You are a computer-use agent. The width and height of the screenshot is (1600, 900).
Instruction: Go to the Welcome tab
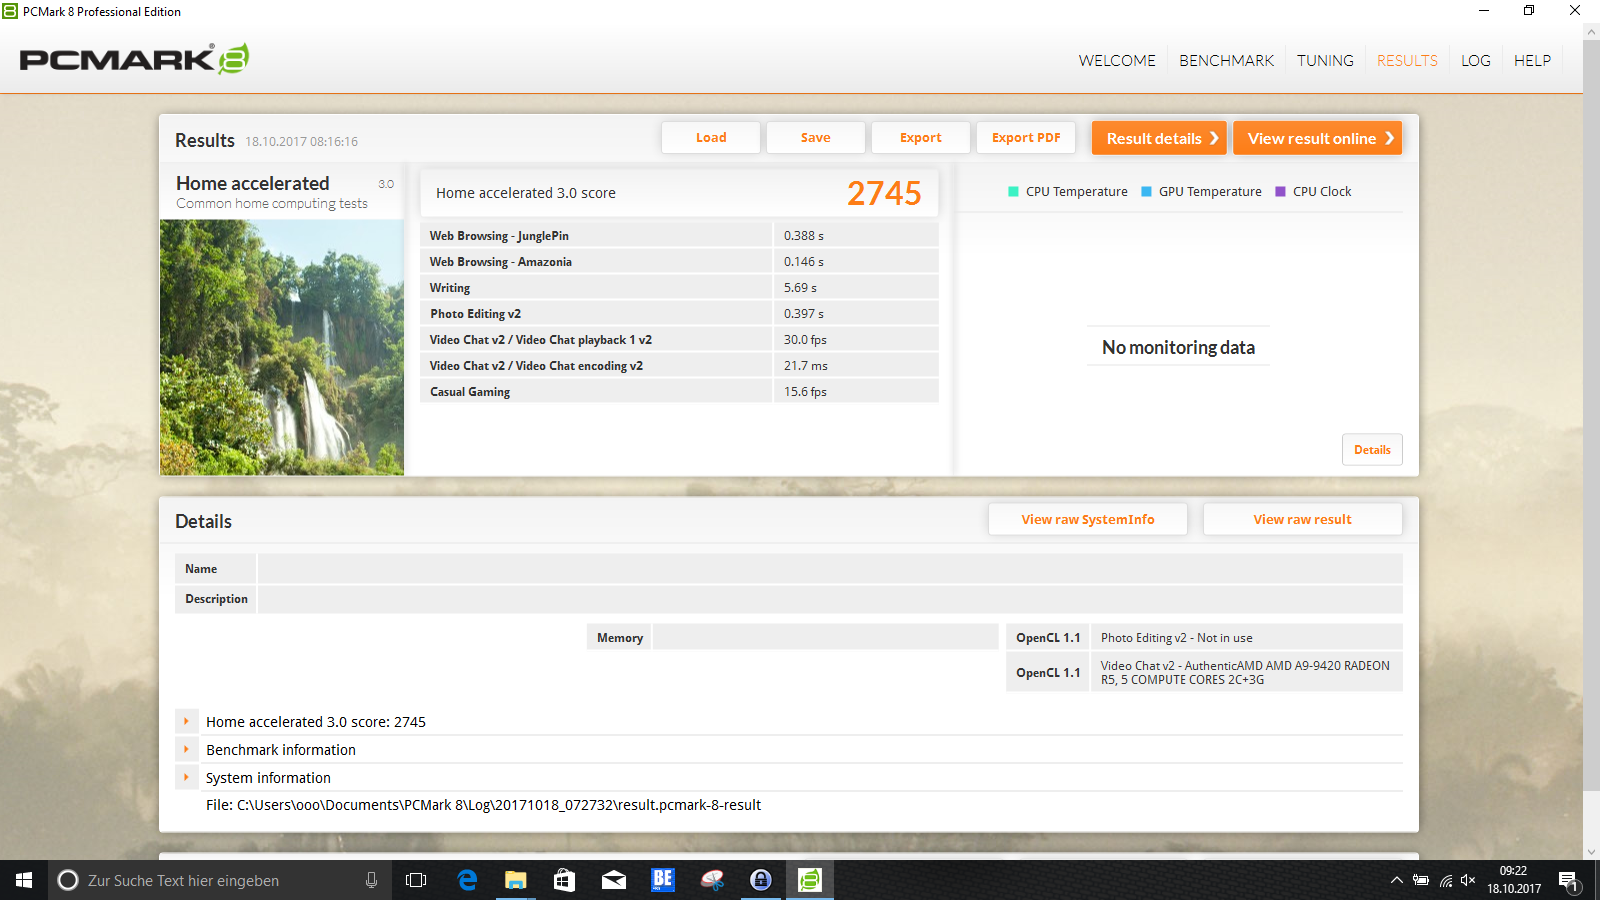point(1117,61)
